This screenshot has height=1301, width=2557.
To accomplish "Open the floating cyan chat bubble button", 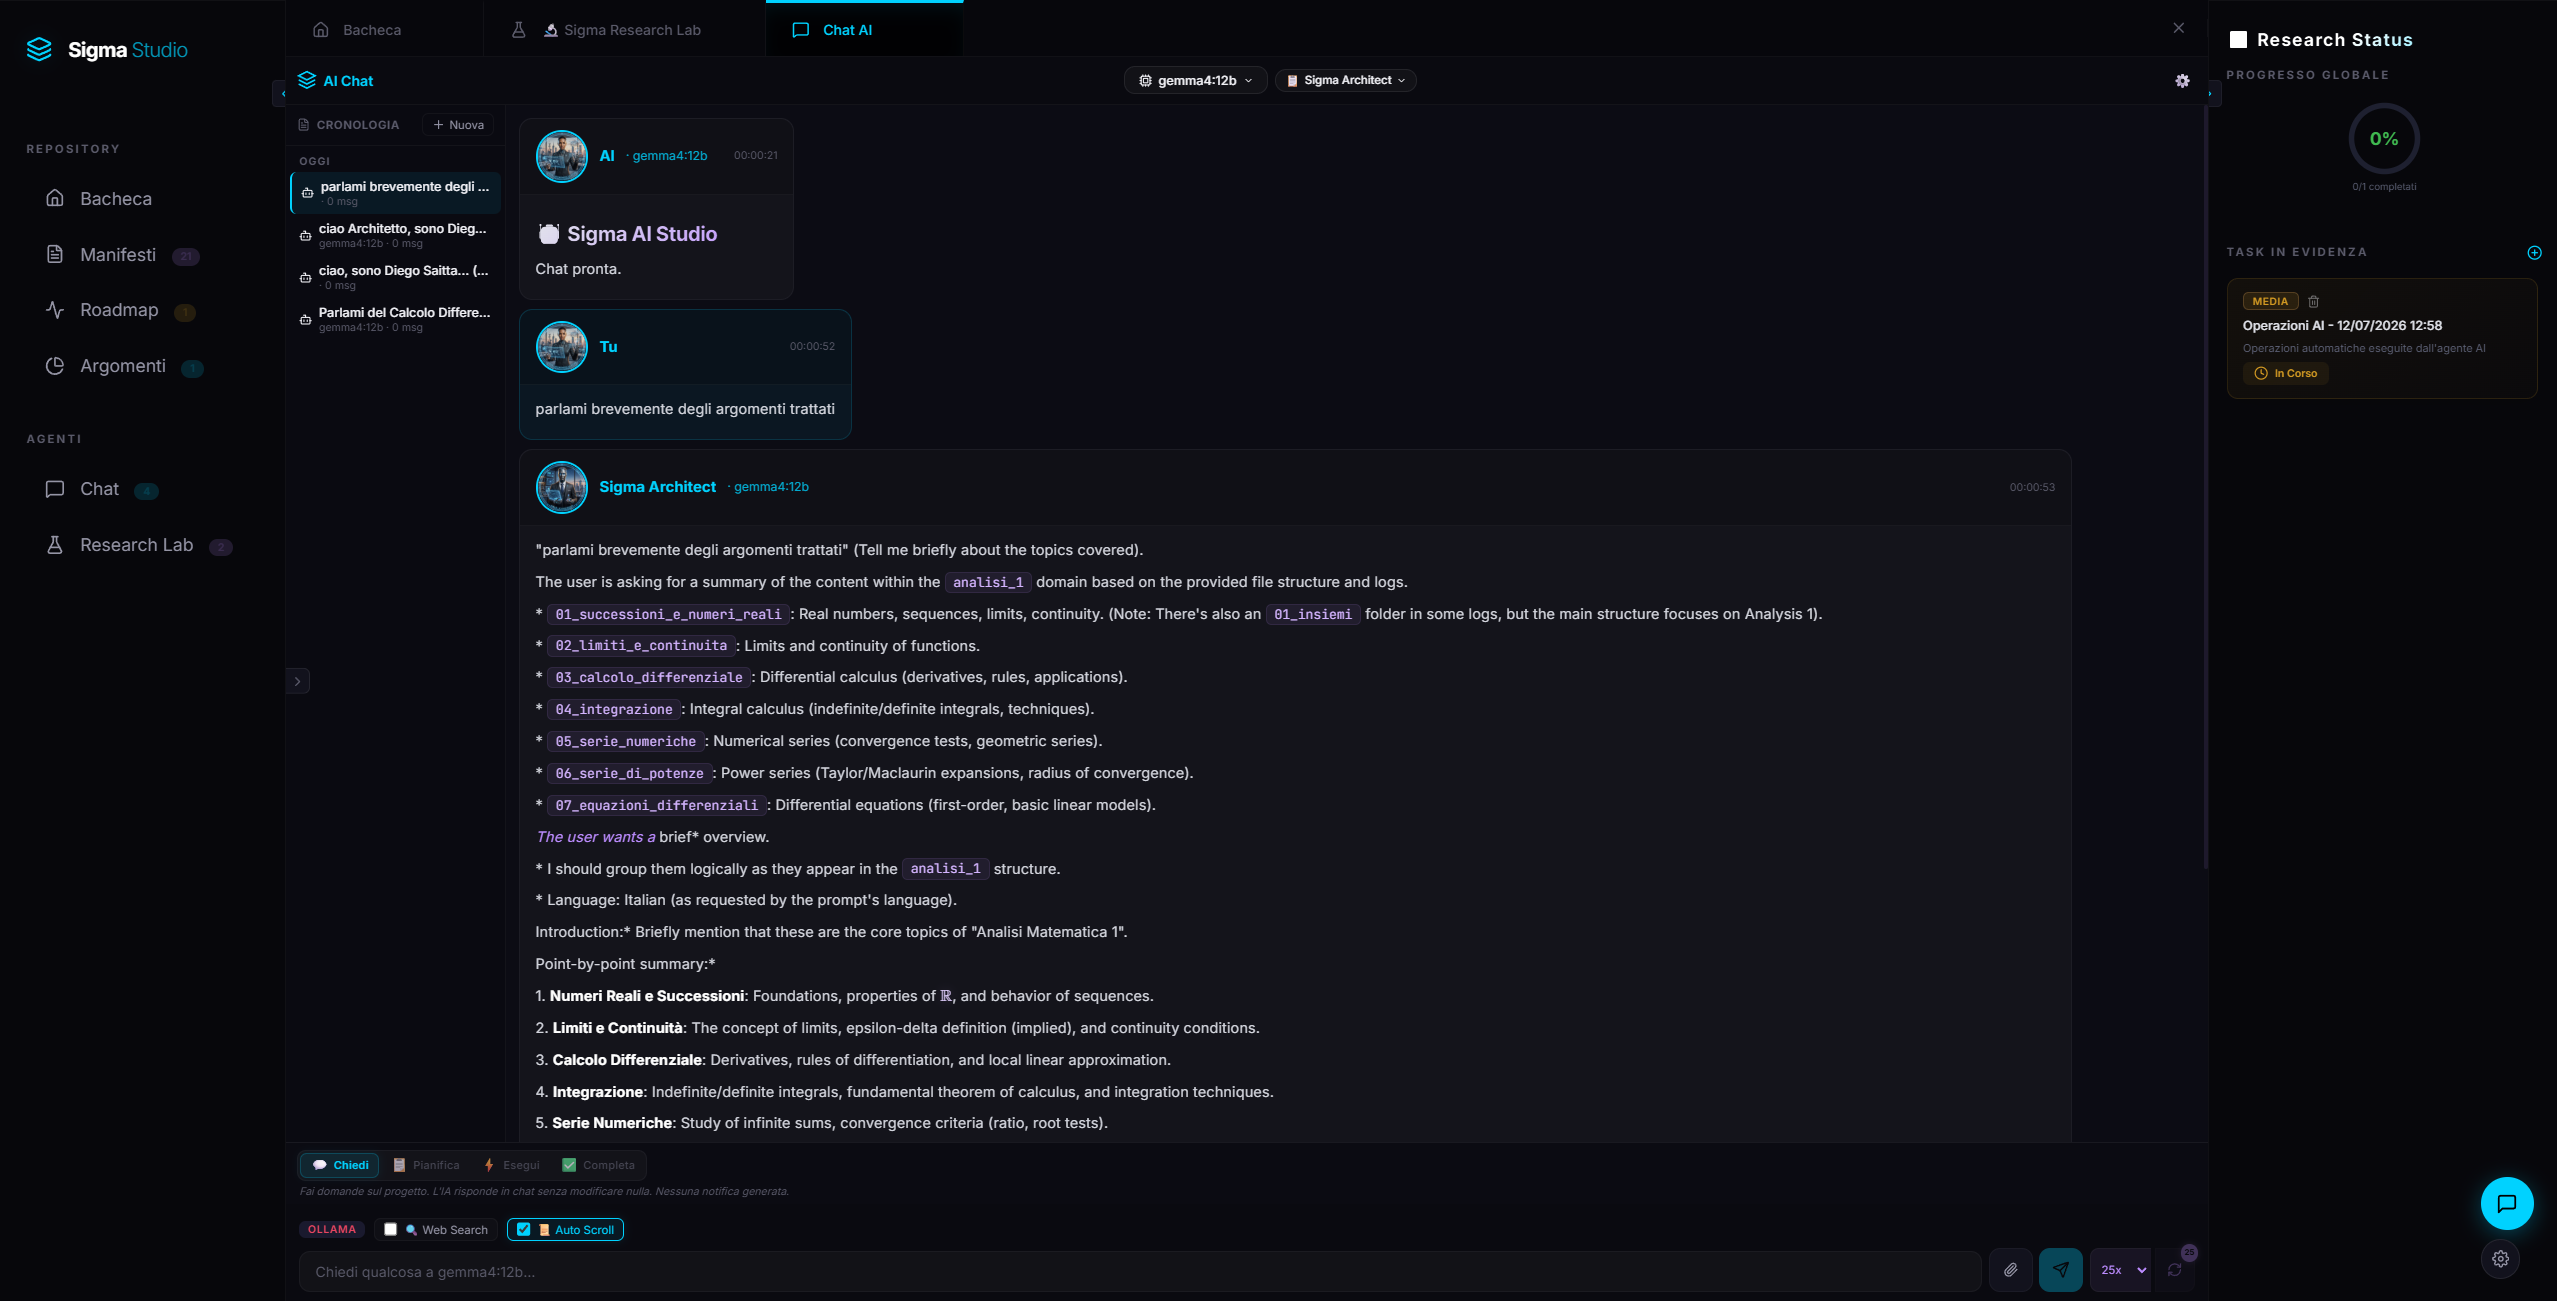I will click(2506, 1203).
